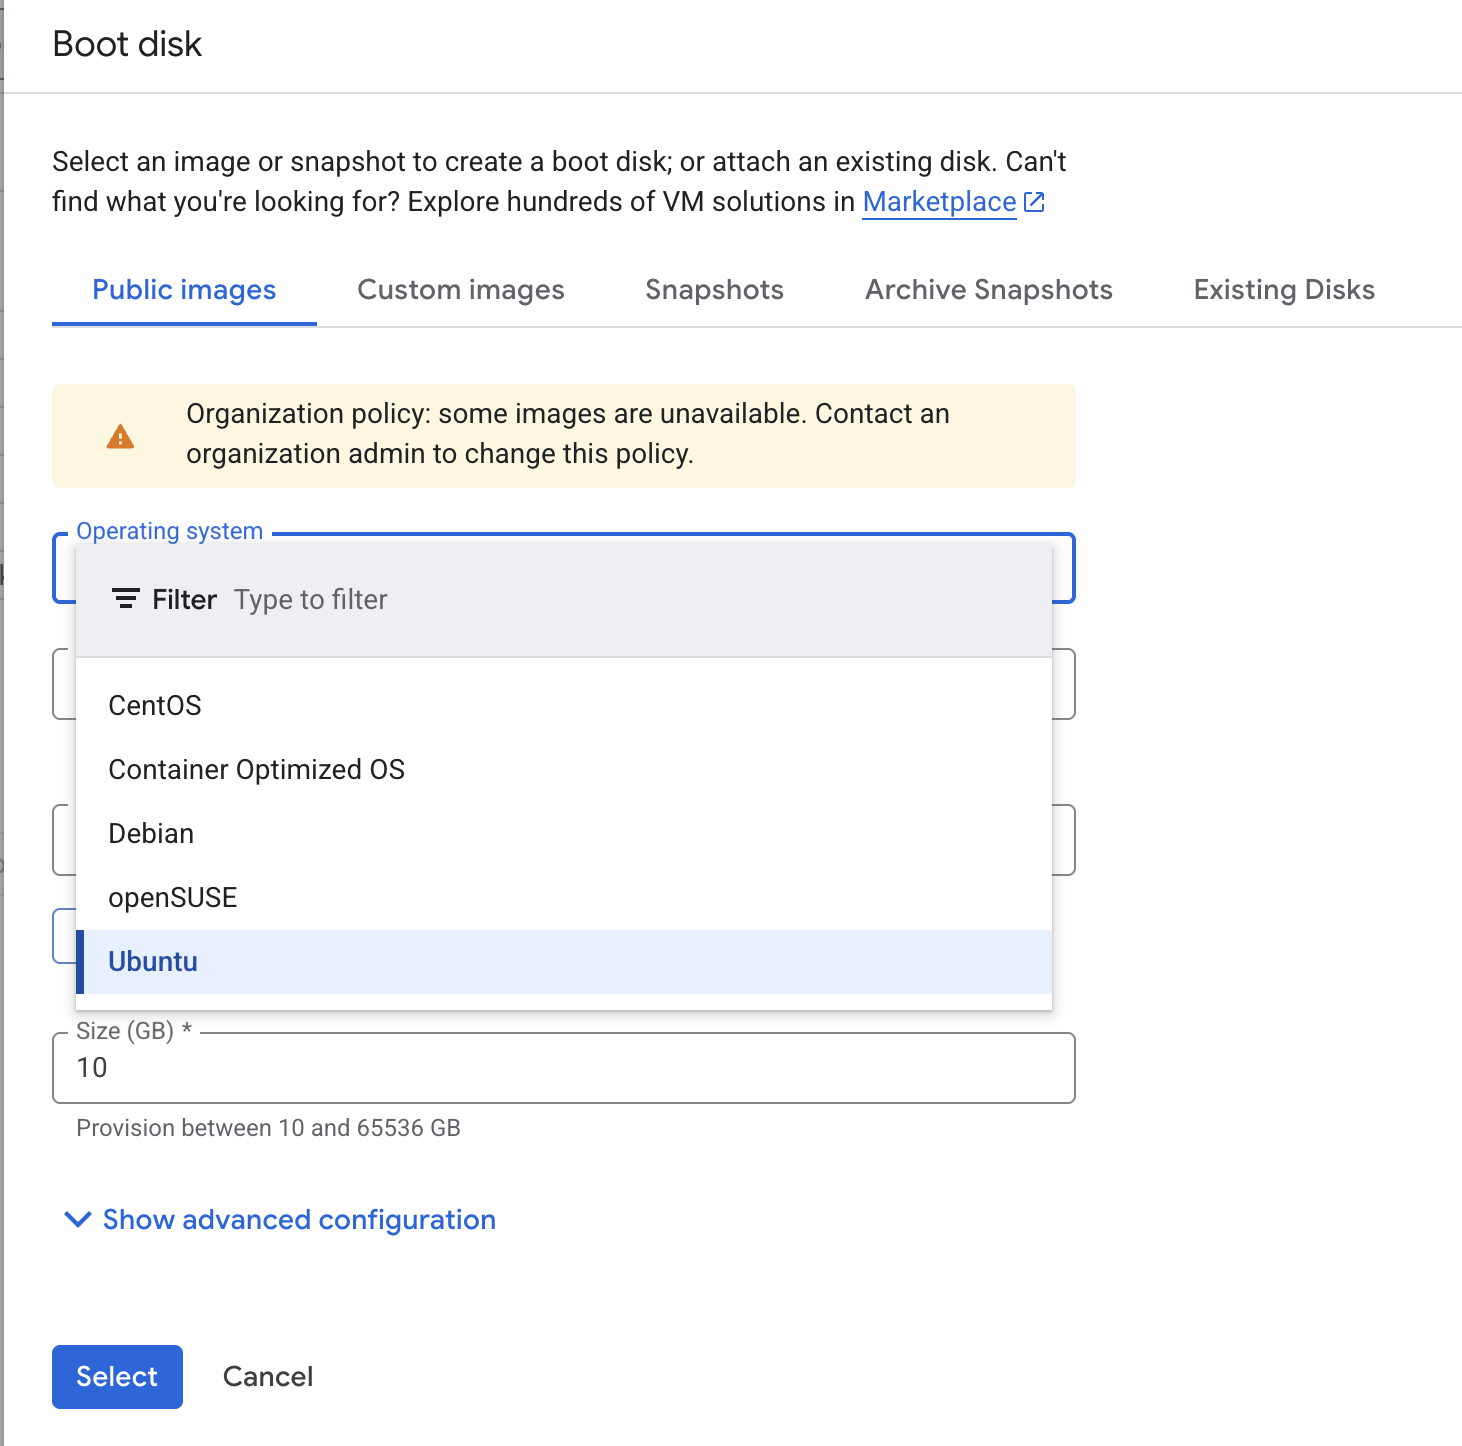Select the highlighted Ubuntu option

point(153,962)
